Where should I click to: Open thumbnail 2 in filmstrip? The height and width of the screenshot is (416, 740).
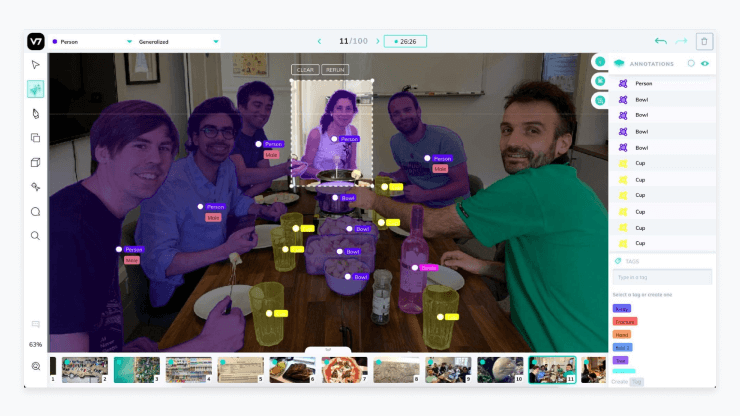click(x=85, y=370)
